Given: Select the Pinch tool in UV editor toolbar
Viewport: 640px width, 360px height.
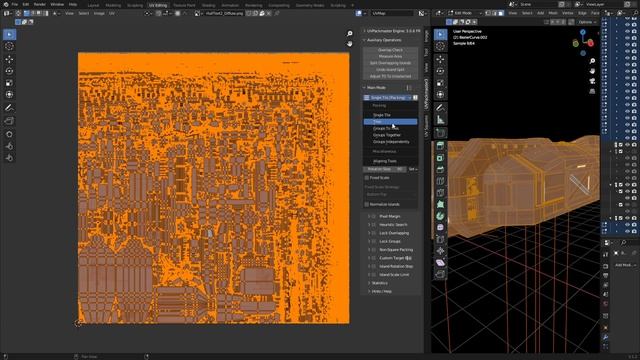Looking at the screenshot, I should [x=9, y=158].
